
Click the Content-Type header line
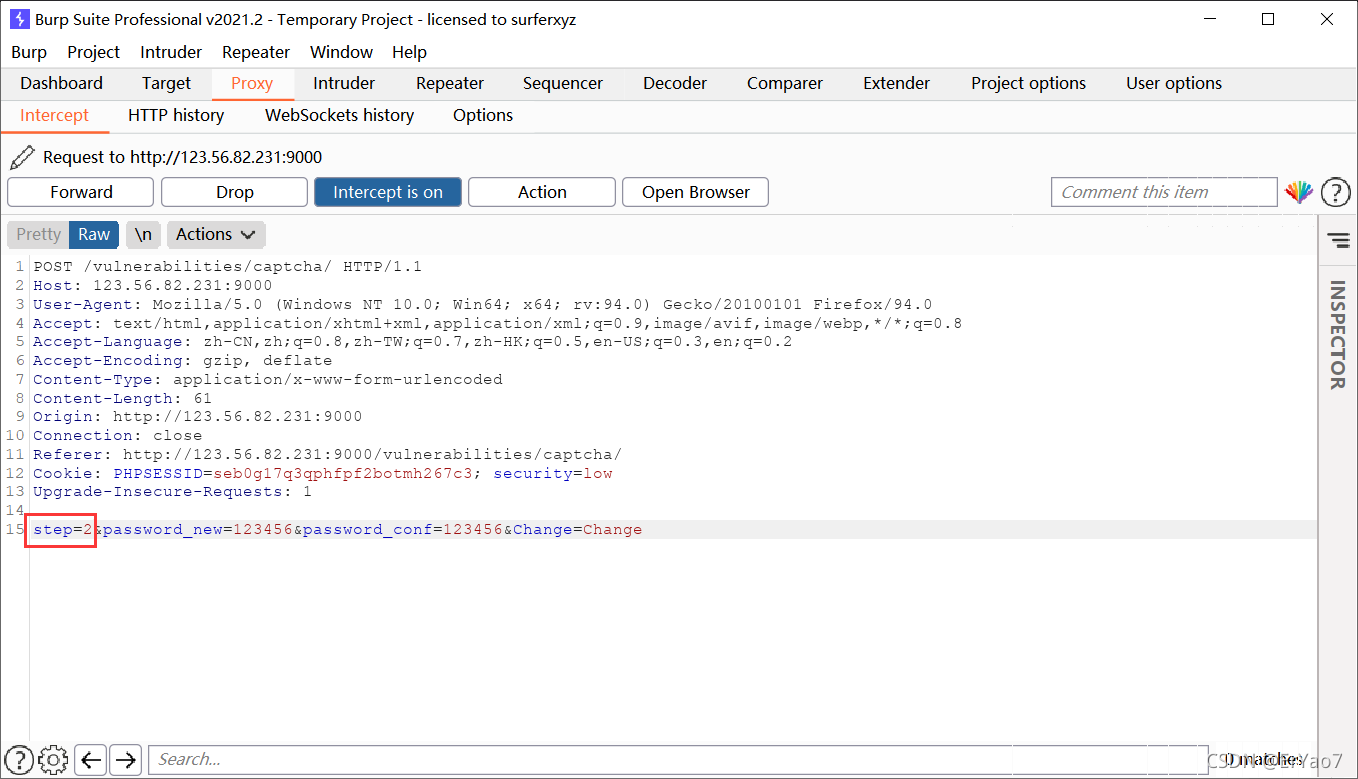(x=267, y=380)
